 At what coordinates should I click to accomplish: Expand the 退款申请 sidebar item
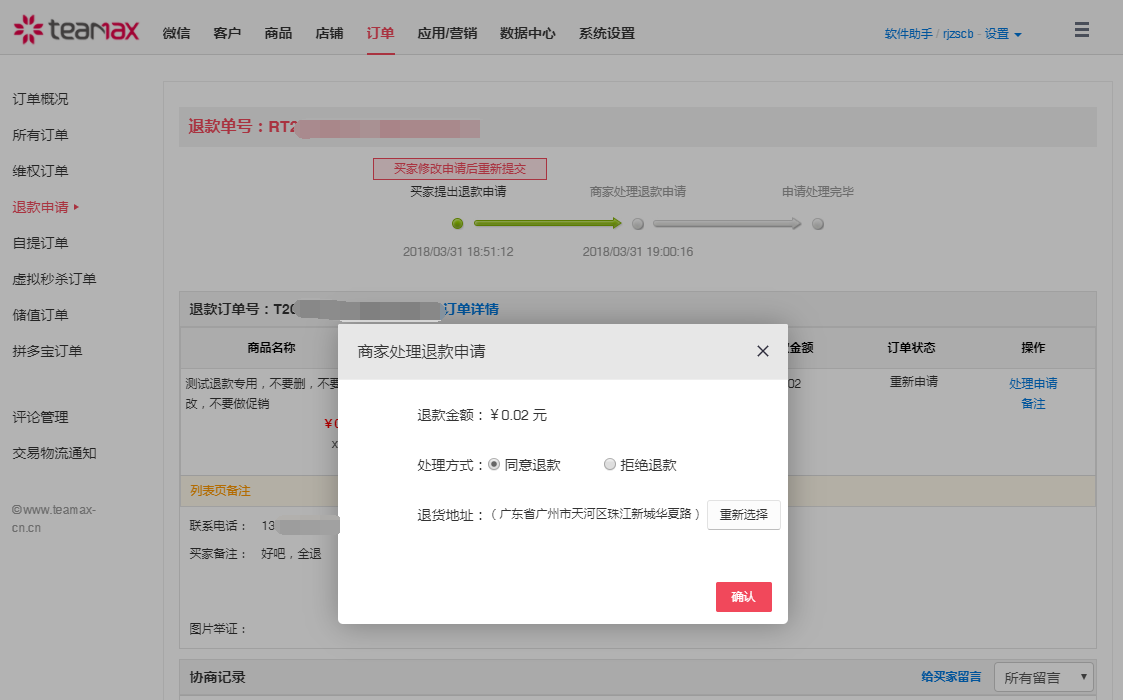pos(45,207)
